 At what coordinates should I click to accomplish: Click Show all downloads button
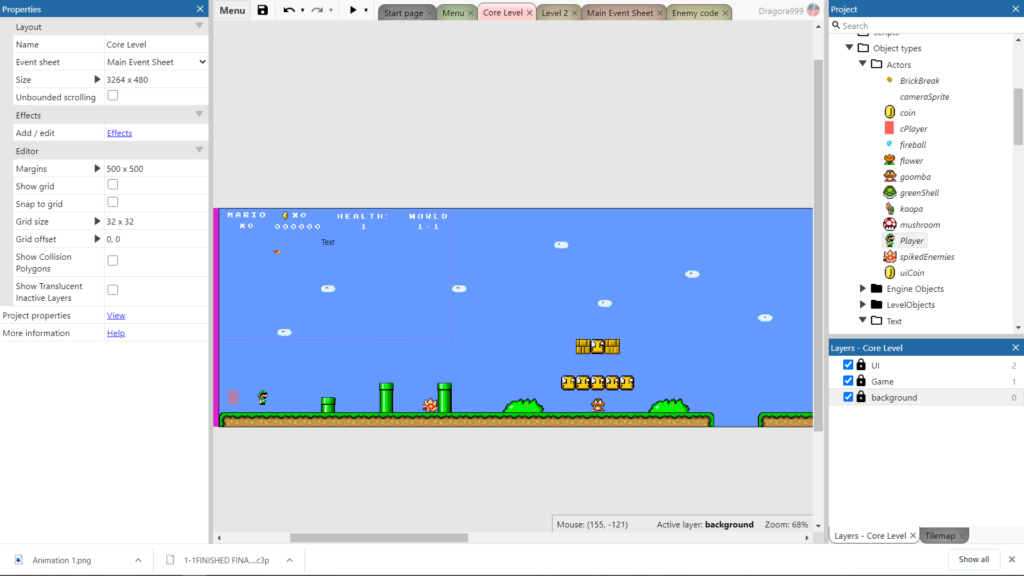click(x=974, y=559)
